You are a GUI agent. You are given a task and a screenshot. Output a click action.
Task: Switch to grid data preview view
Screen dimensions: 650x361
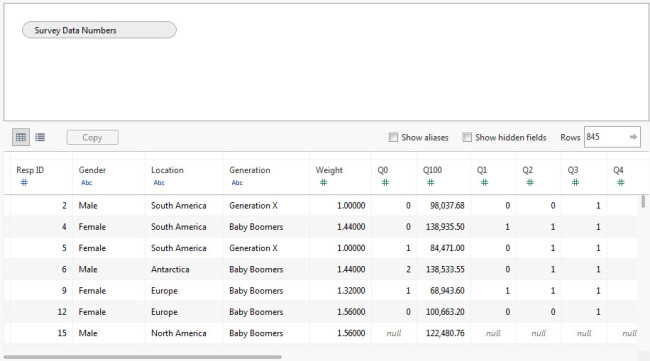(21, 137)
